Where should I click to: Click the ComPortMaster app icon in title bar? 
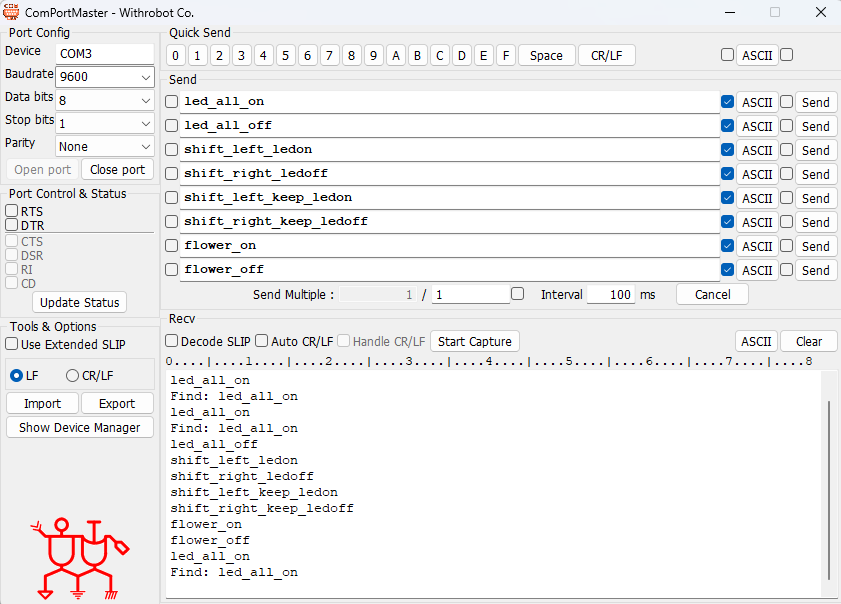11,12
